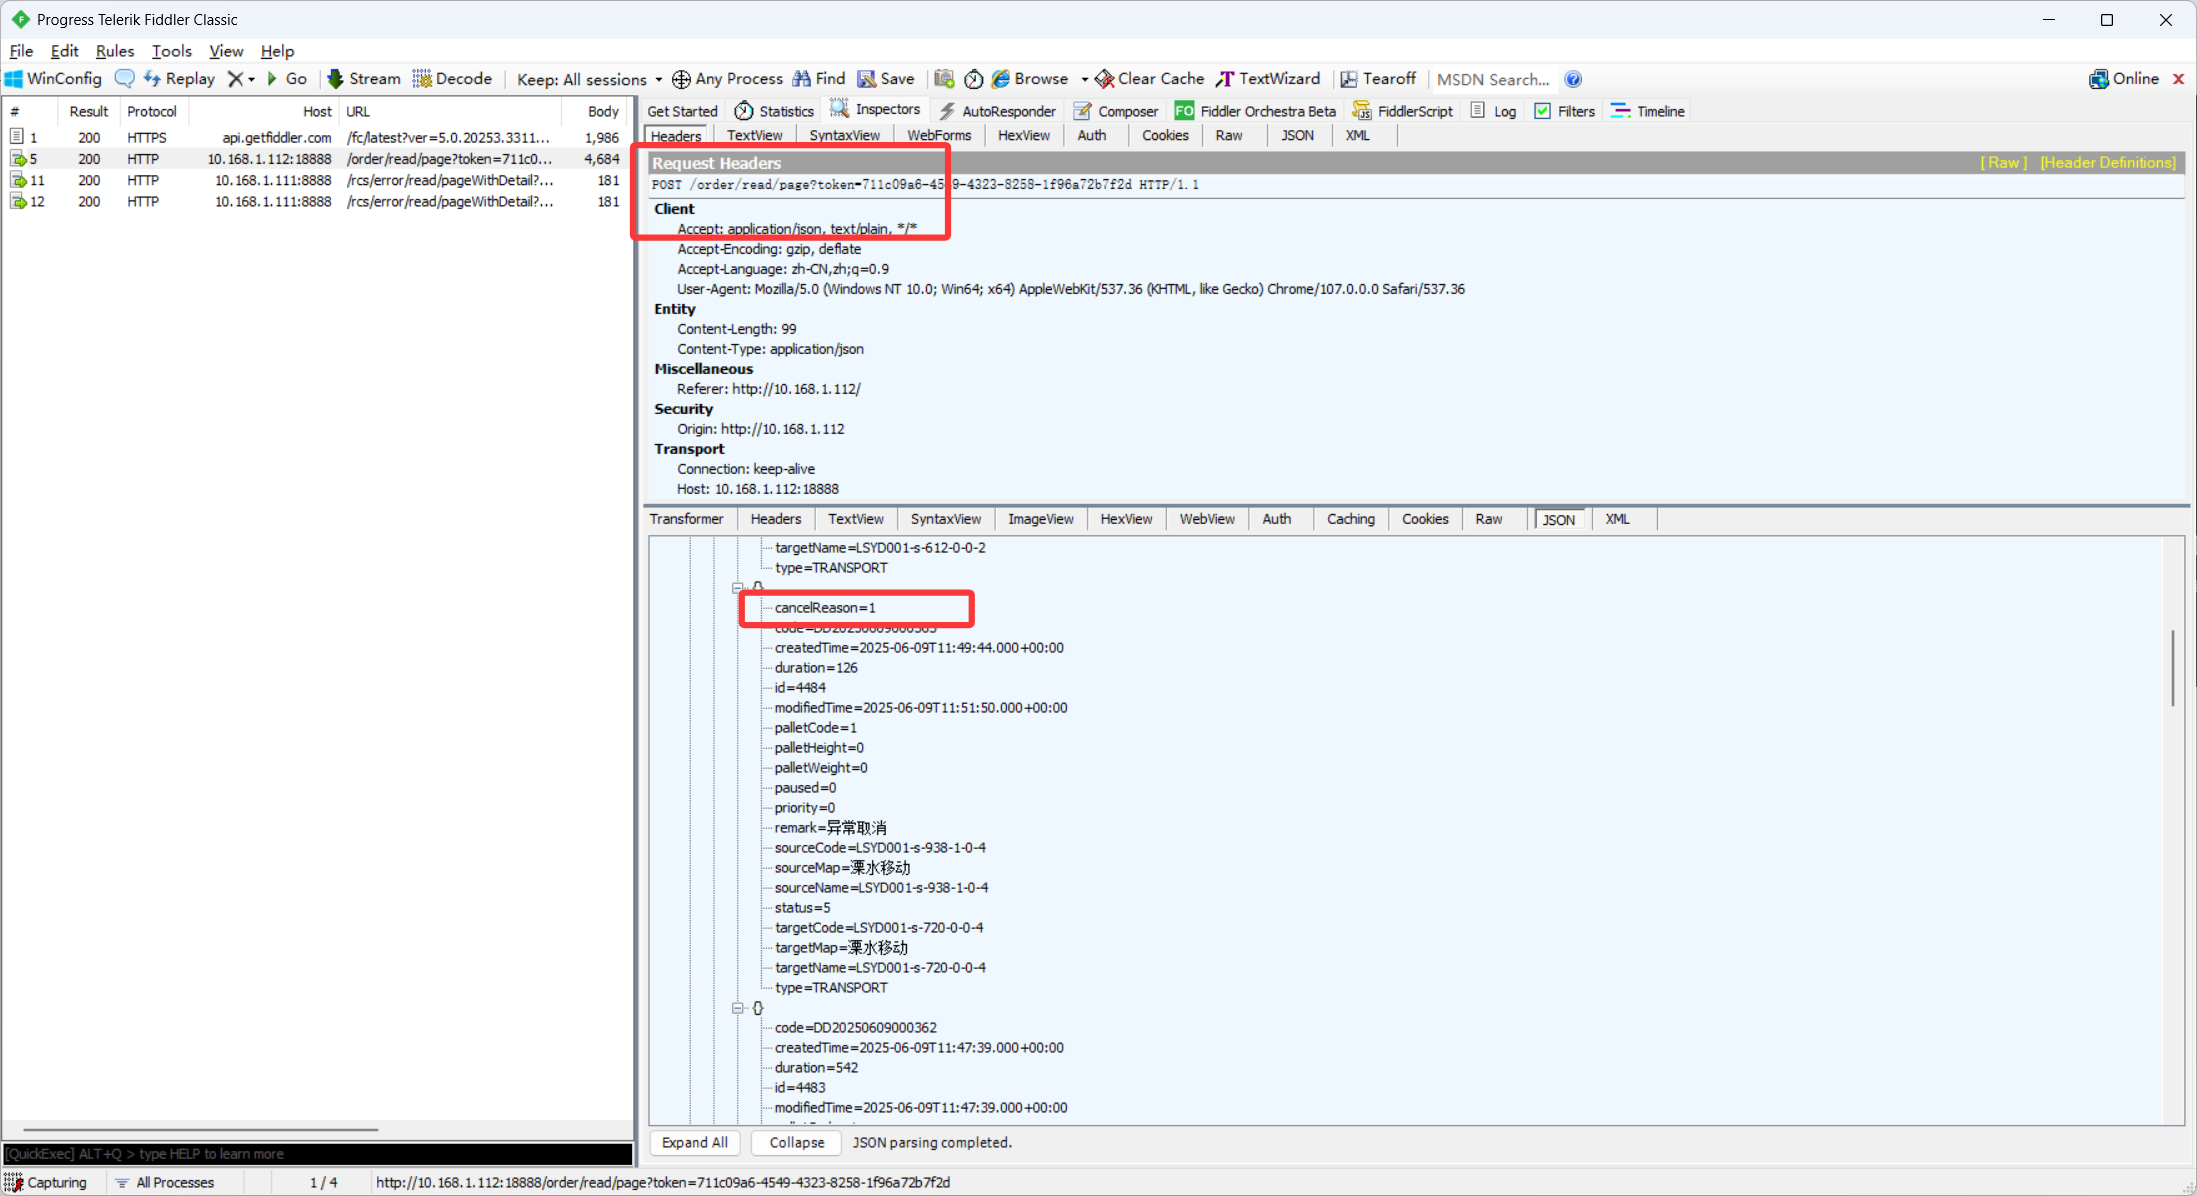Viewport: 2197px width, 1196px height.
Task: Toggle Stream mode
Action: (x=364, y=79)
